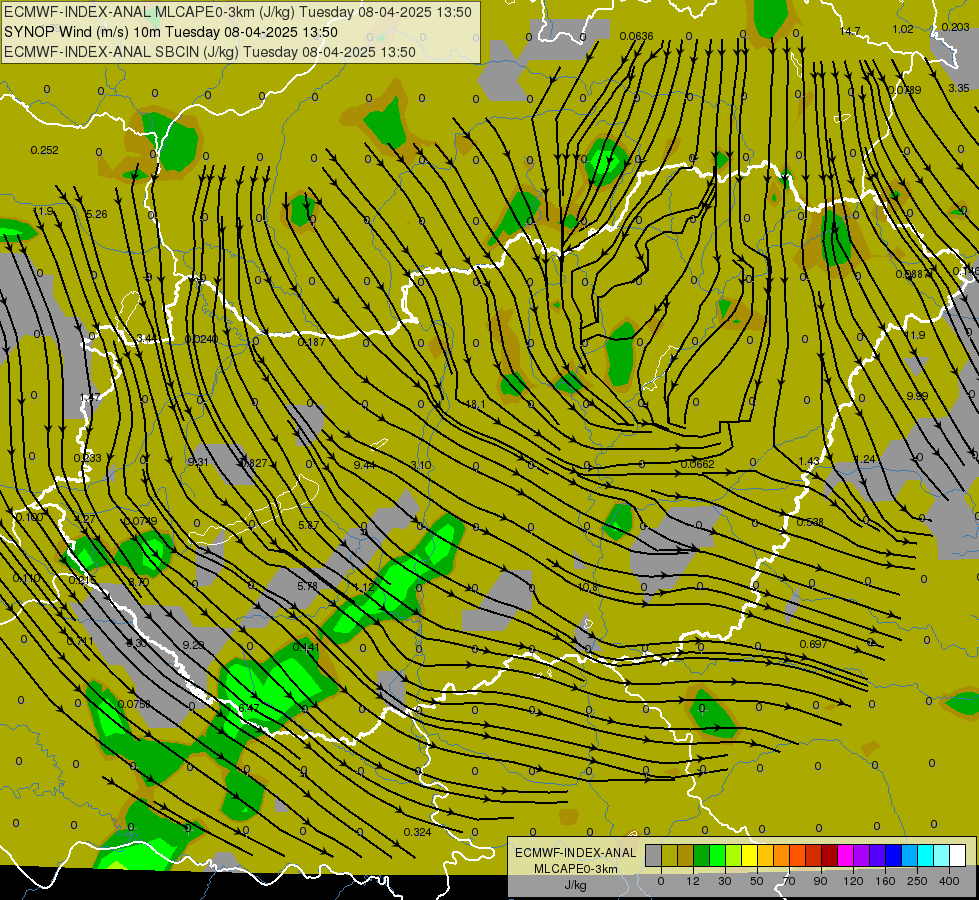The height and width of the screenshot is (900, 979).
Task: Click the map value 9.99
Action: click(917, 397)
